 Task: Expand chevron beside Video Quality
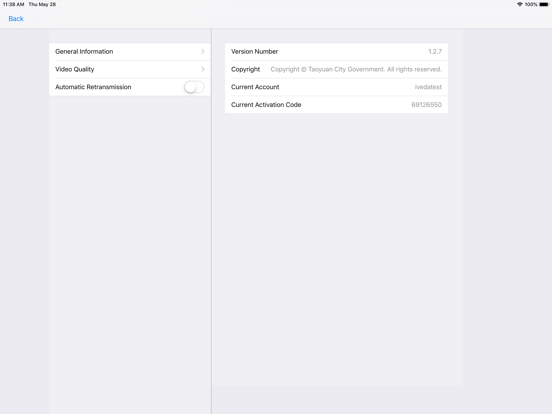203,69
